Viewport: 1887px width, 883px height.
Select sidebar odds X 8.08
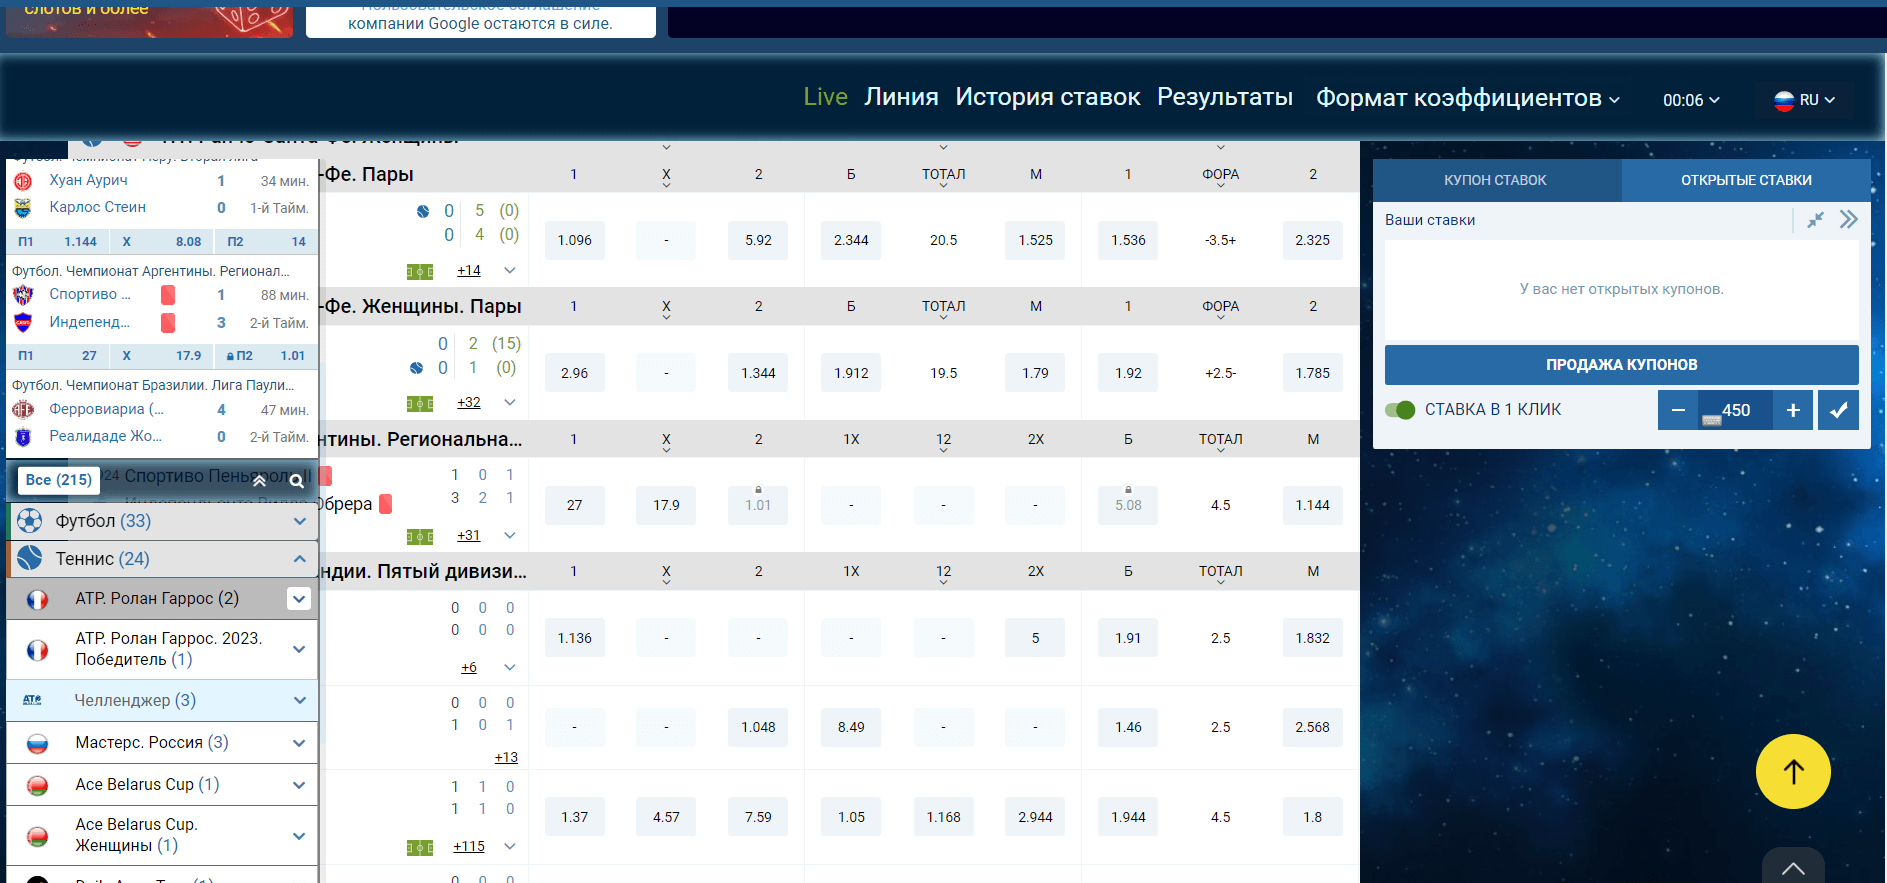(x=161, y=242)
